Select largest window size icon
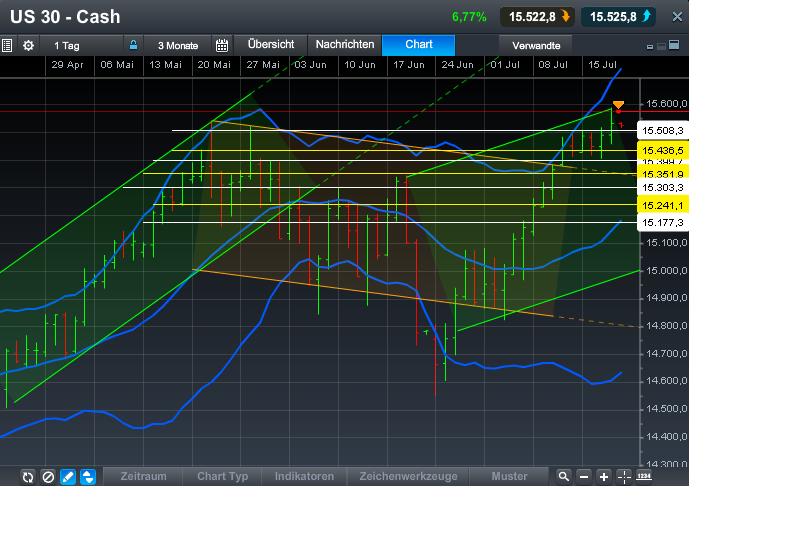This screenshot has width=800, height=550. point(674,45)
